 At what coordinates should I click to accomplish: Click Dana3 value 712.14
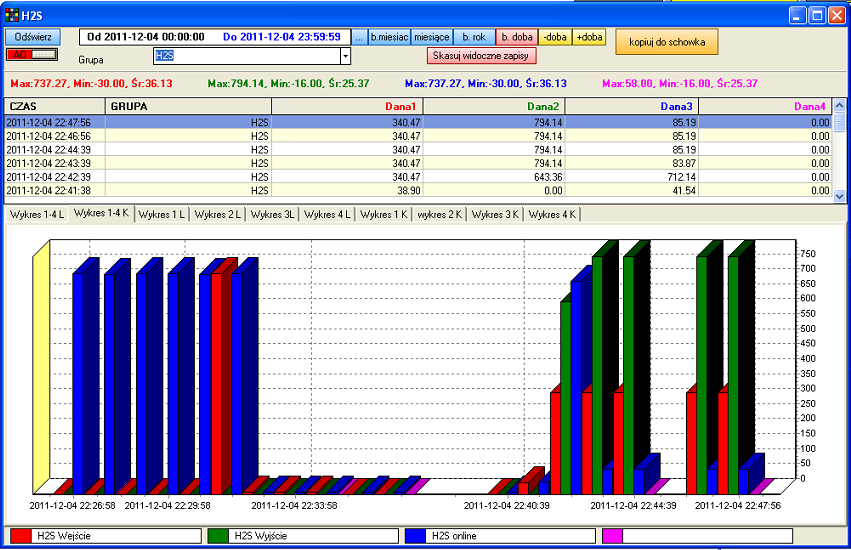pyautogui.click(x=681, y=177)
